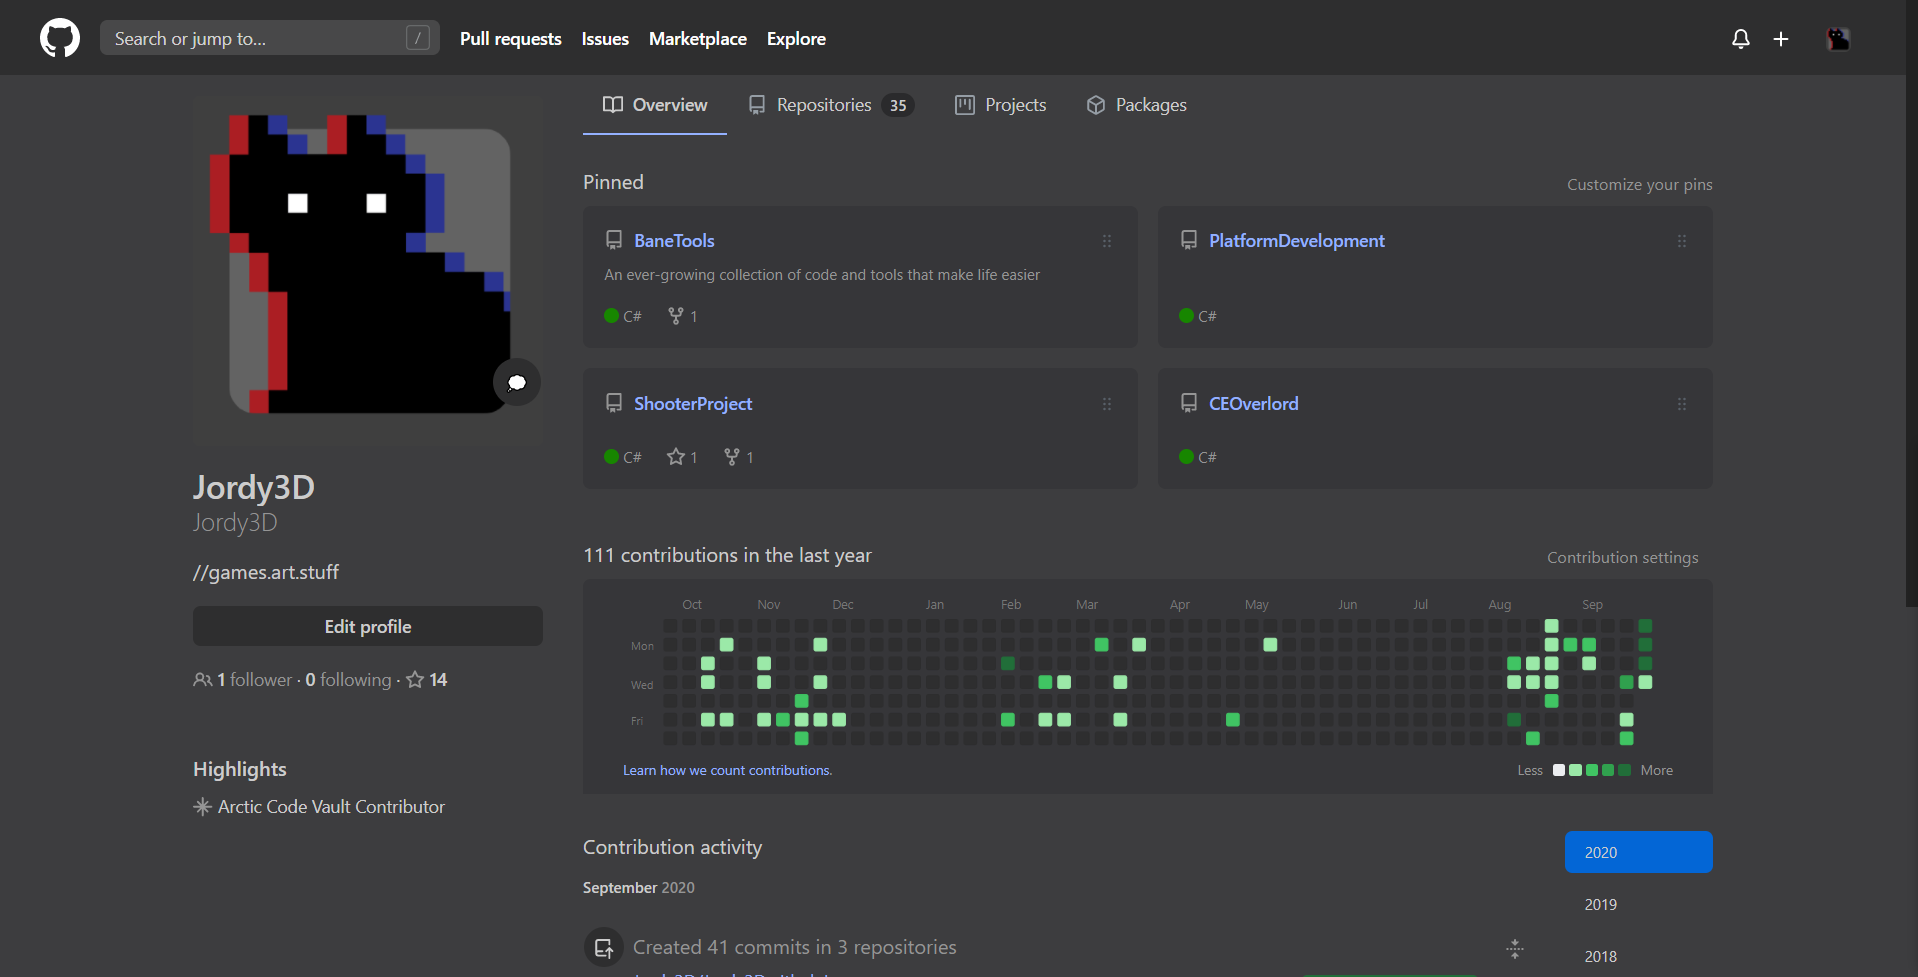The height and width of the screenshot is (977, 1918).
Task: Click the C# language dot on BaneTools
Action: click(612, 315)
